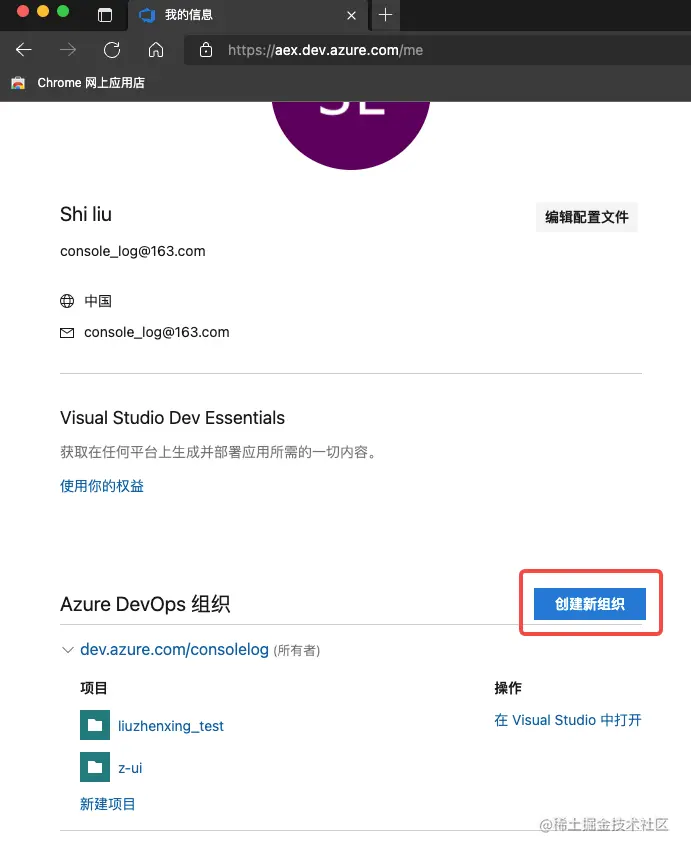
Task: Click the lock site-info icon
Action: tap(206, 50)
